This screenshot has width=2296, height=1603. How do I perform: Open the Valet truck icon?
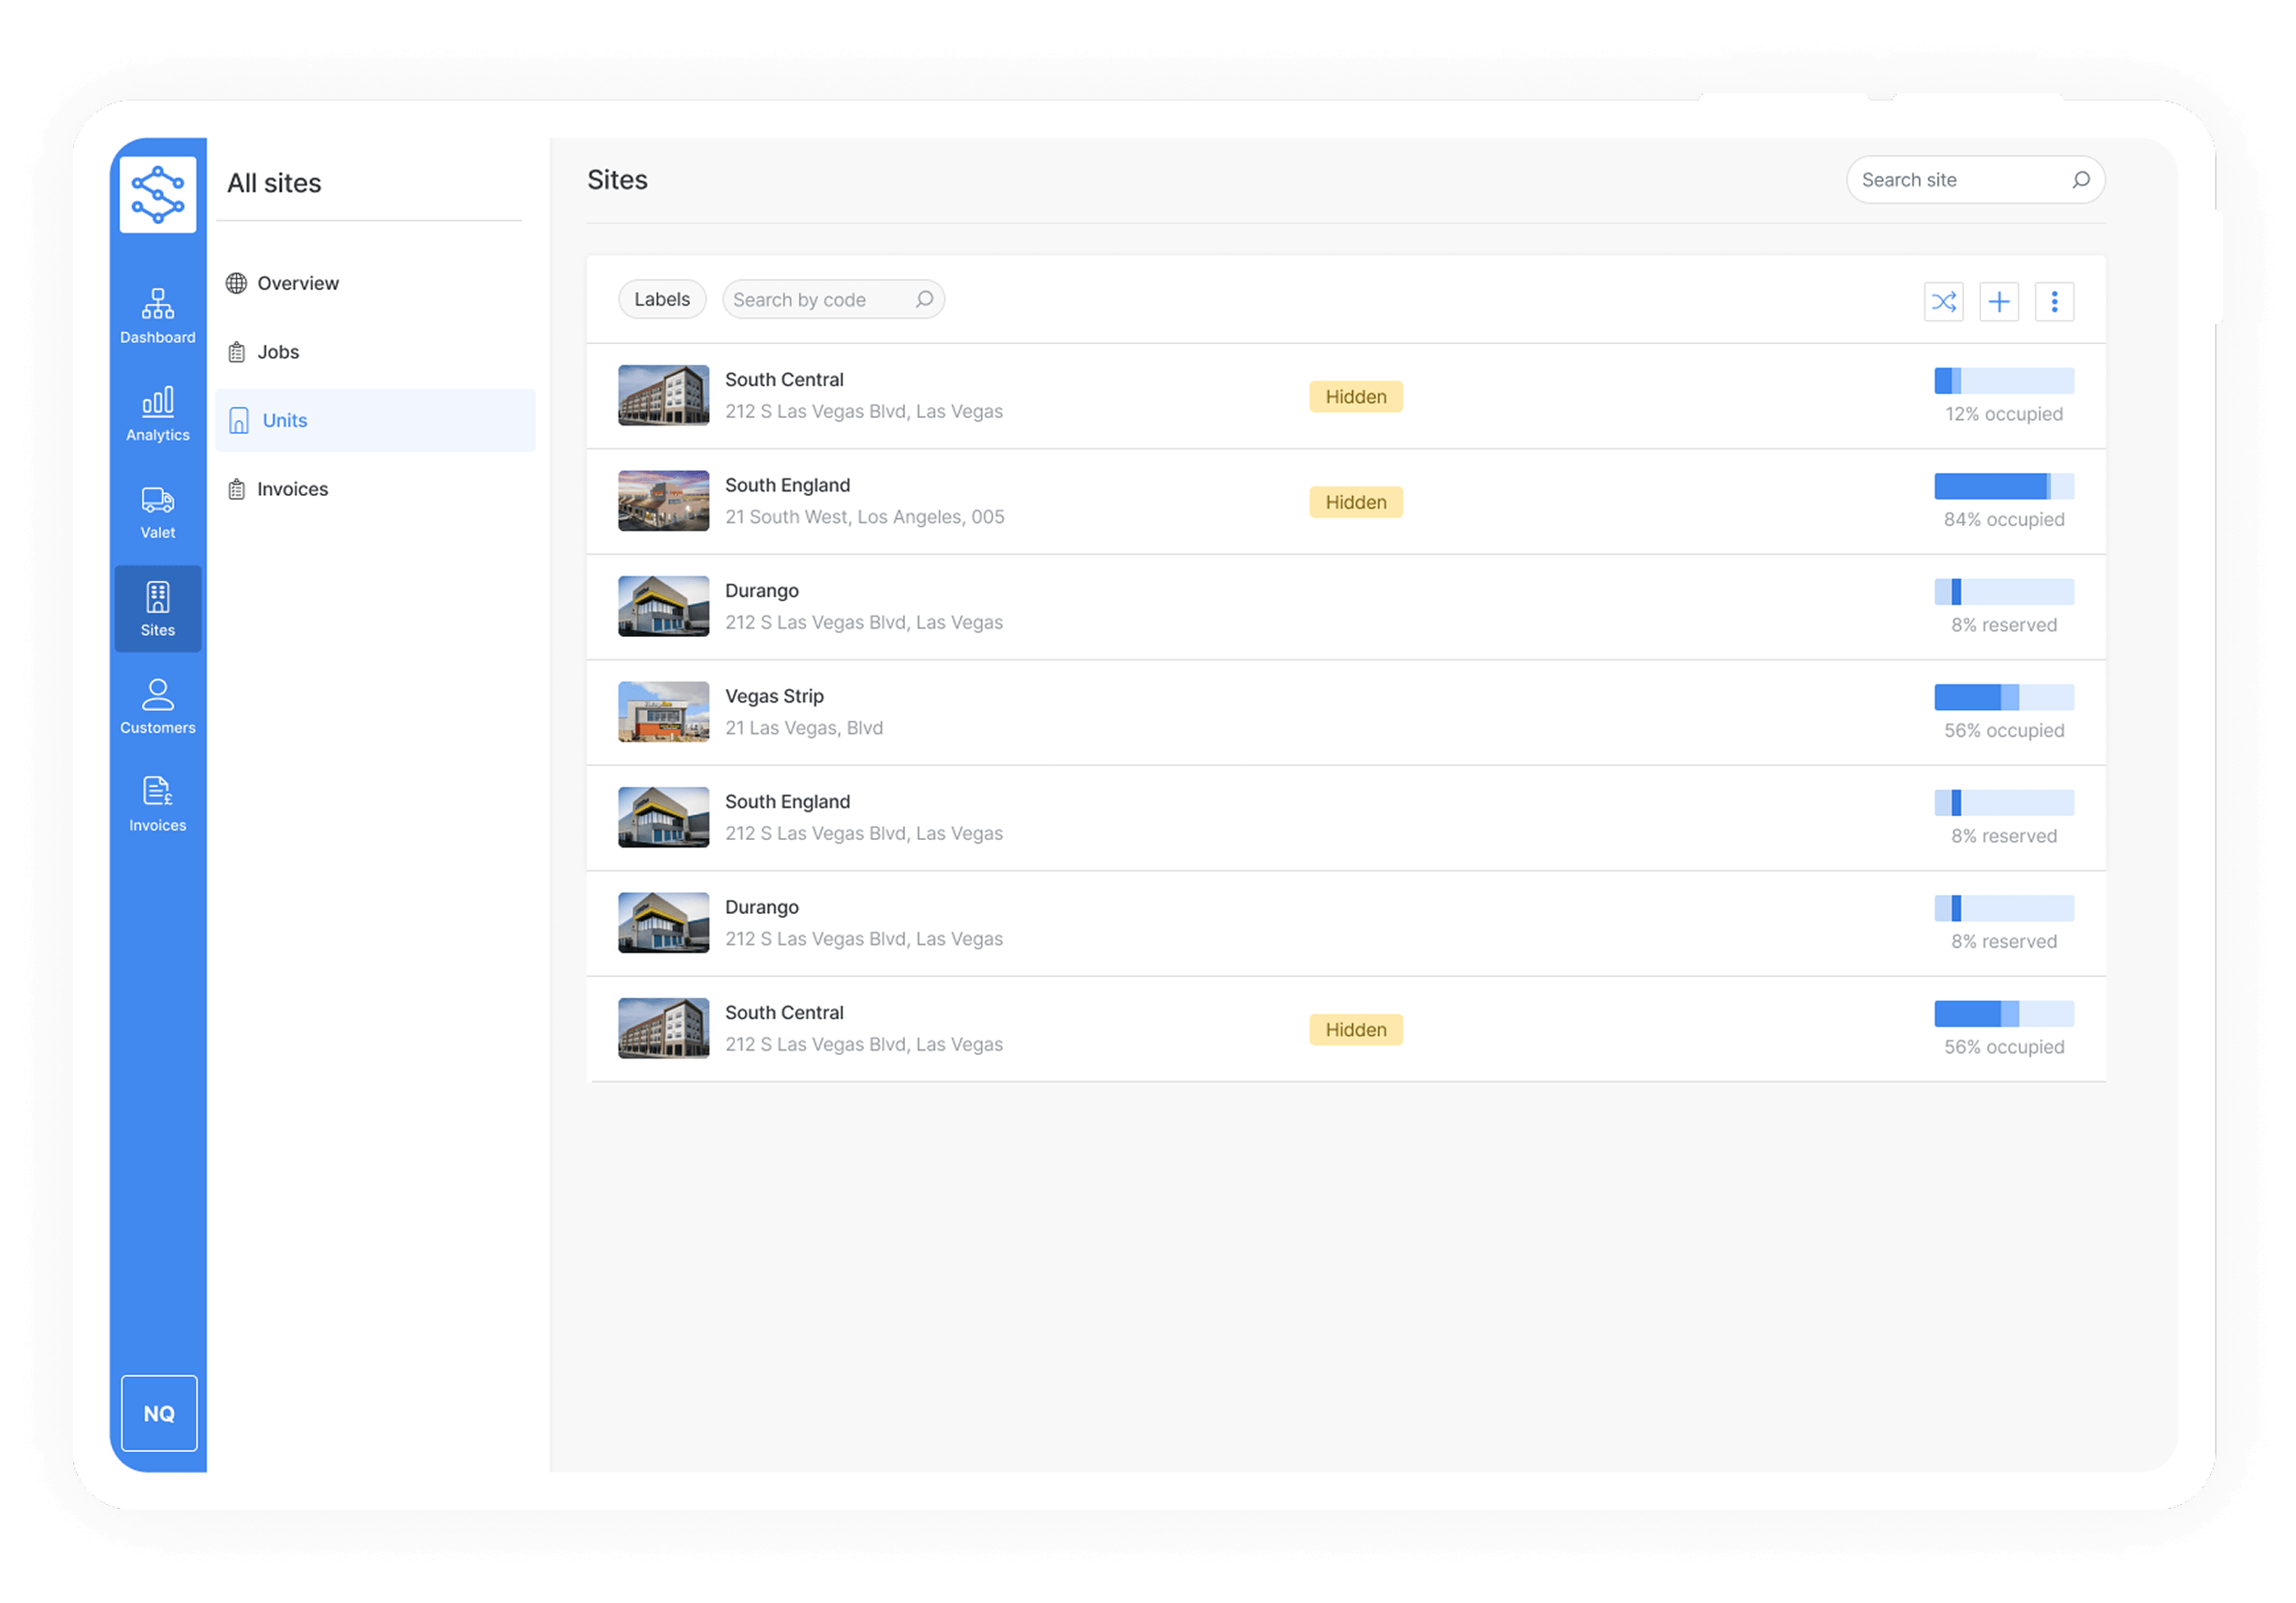pos(158,511)
